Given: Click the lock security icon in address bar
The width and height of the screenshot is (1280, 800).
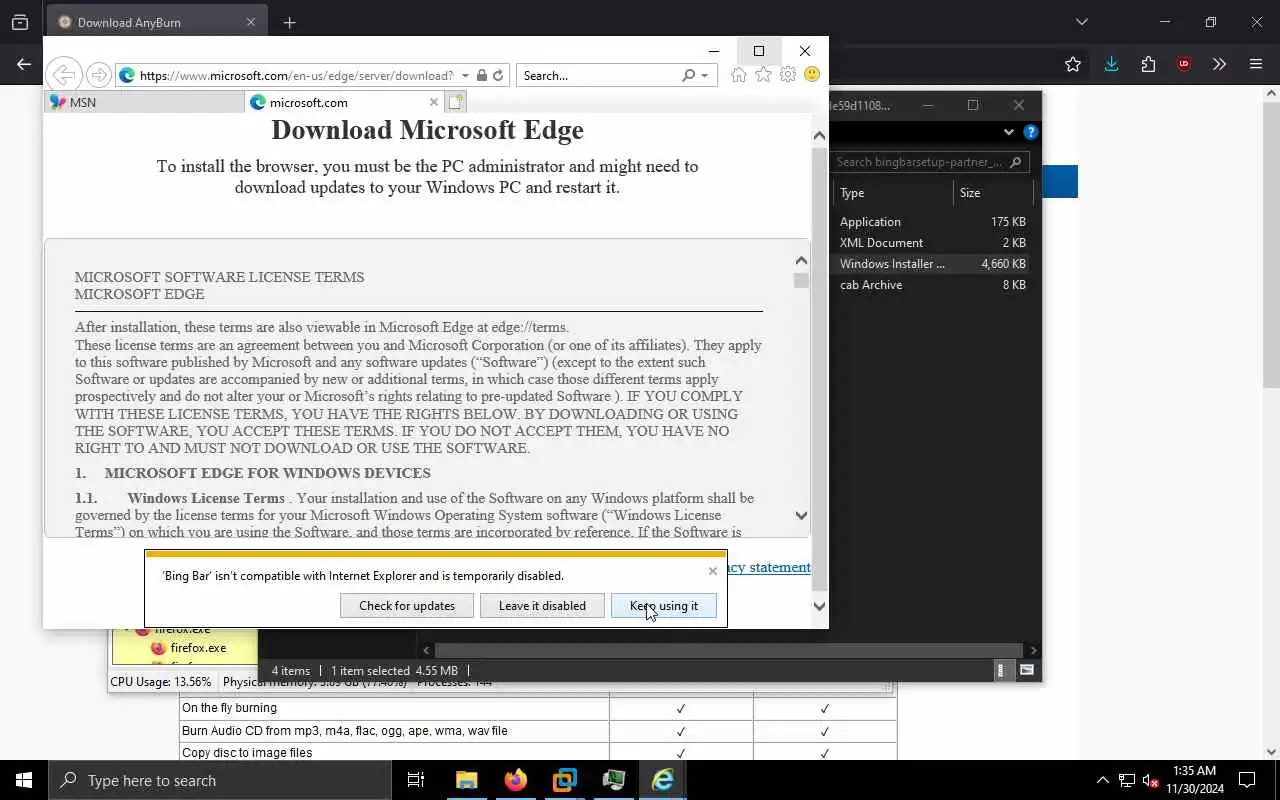Looking at the screenshot, I should (482, 75).
